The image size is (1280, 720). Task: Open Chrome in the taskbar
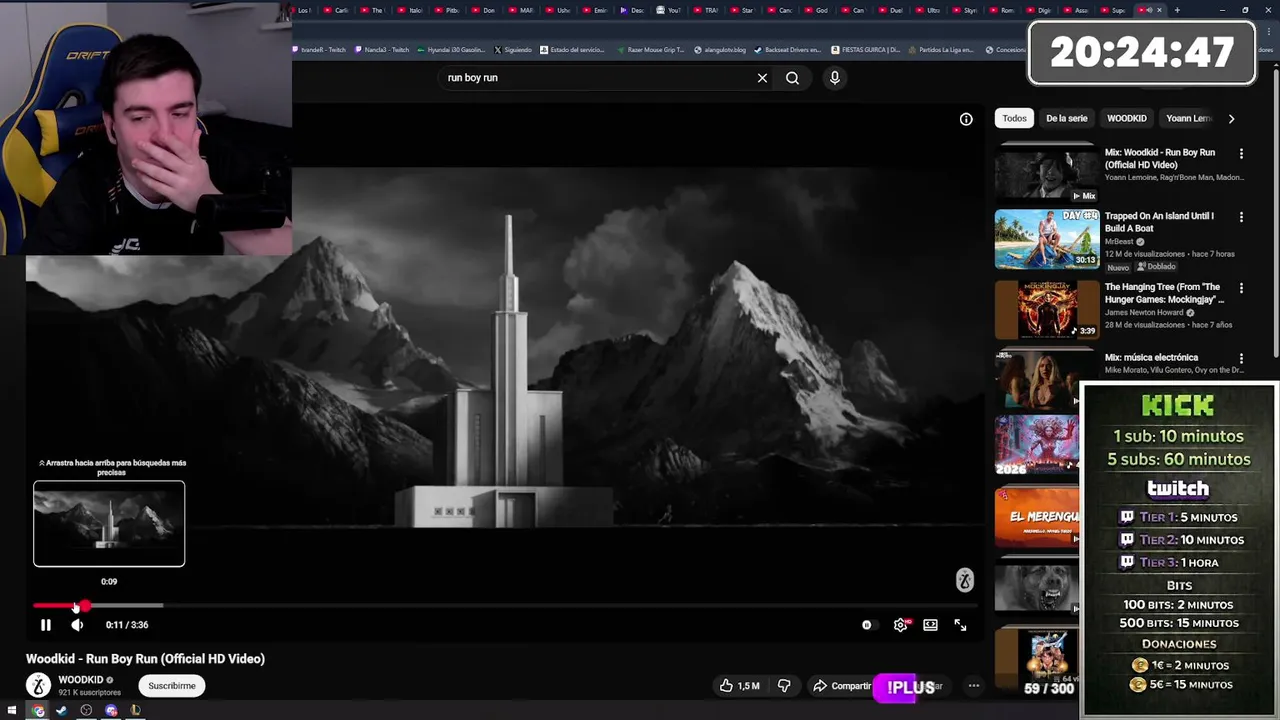pos(38,711)
